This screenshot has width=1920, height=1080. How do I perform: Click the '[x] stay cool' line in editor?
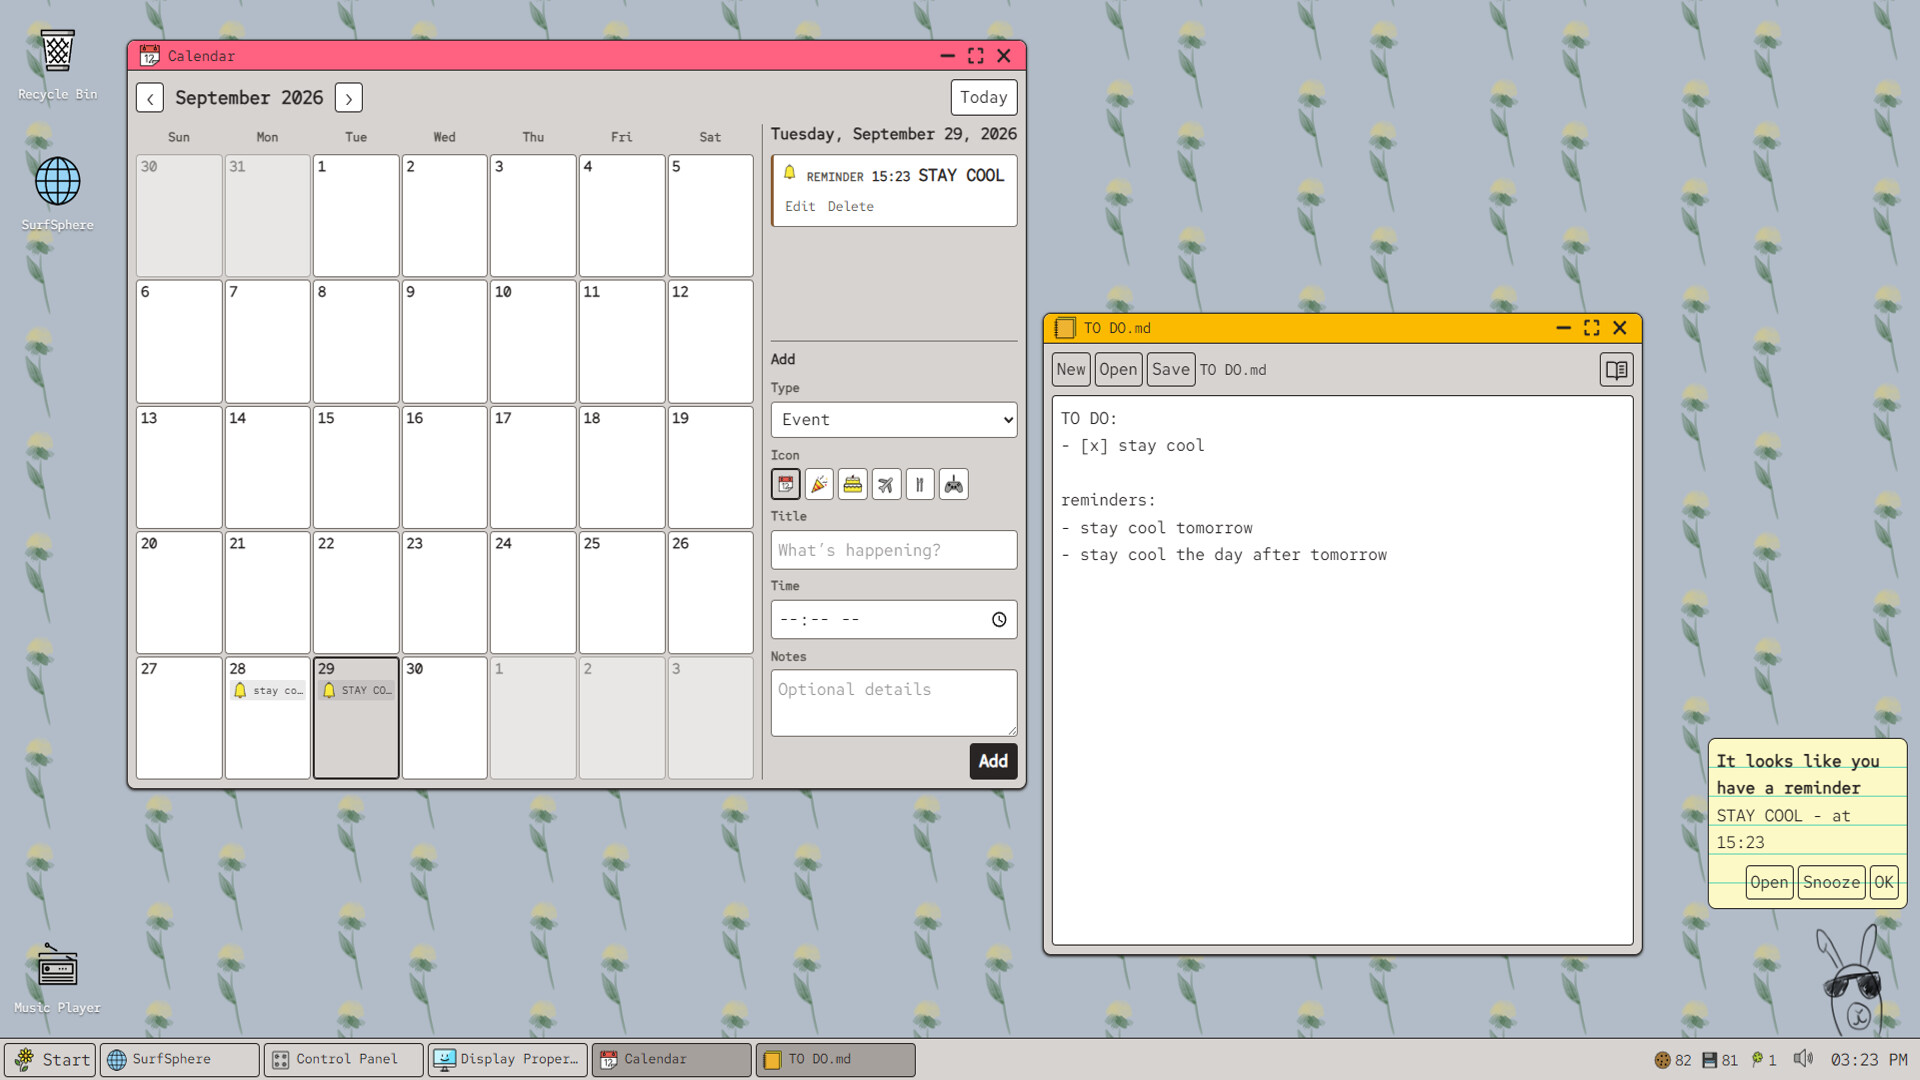1132,446
